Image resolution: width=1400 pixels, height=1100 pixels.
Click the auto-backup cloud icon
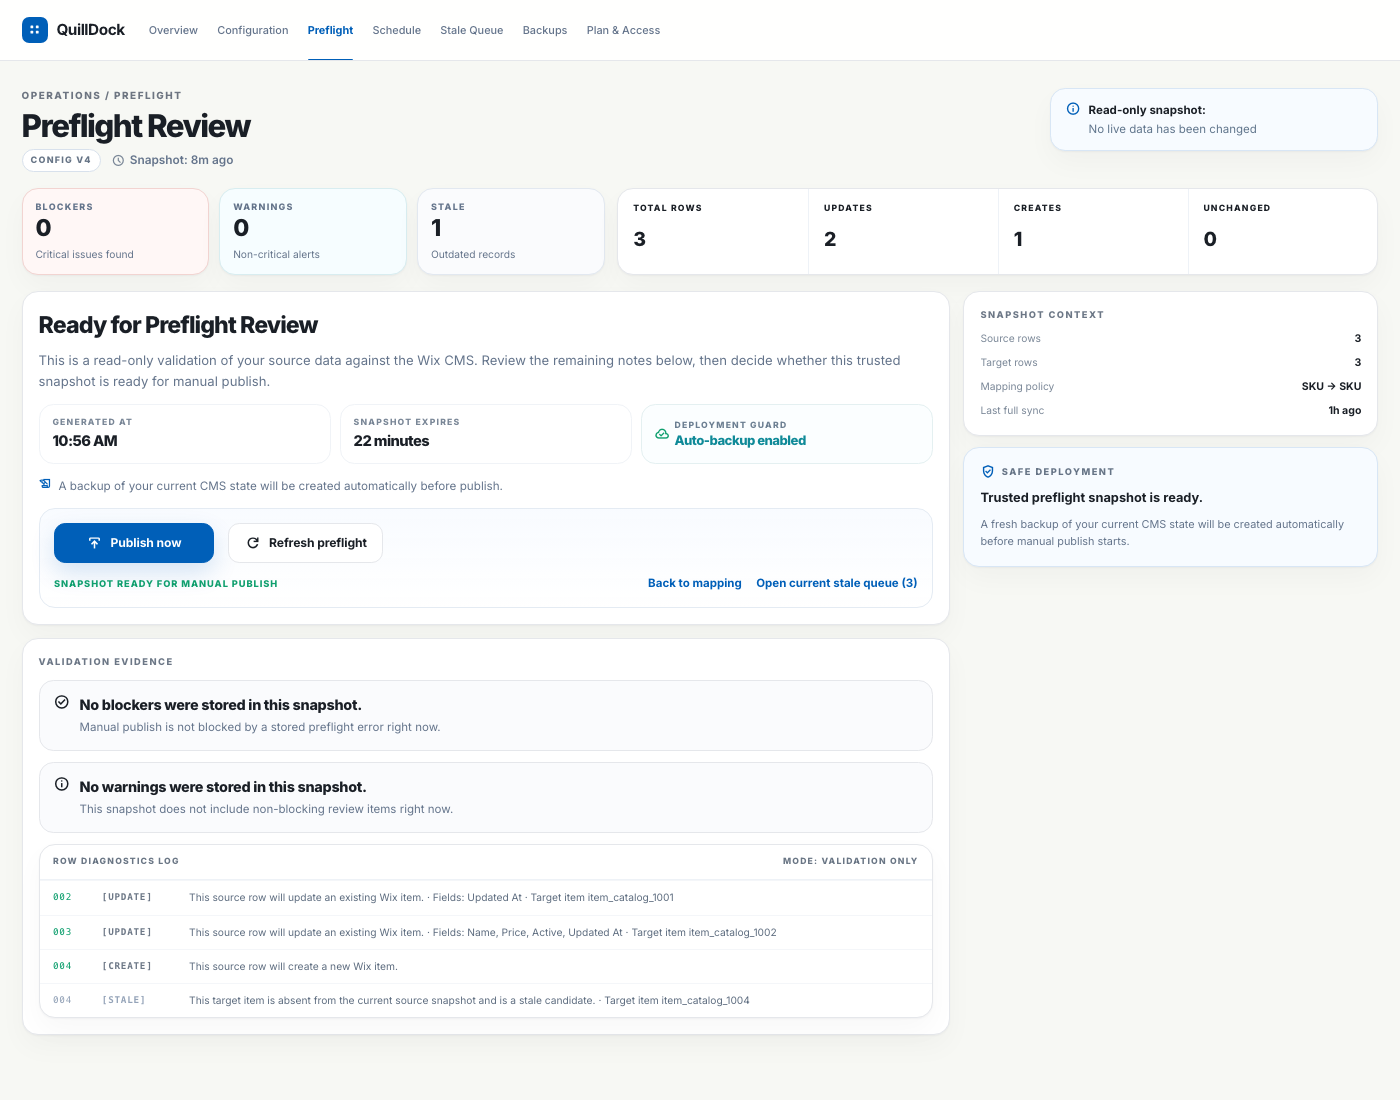pyautogui.click(x=661, y=434)
